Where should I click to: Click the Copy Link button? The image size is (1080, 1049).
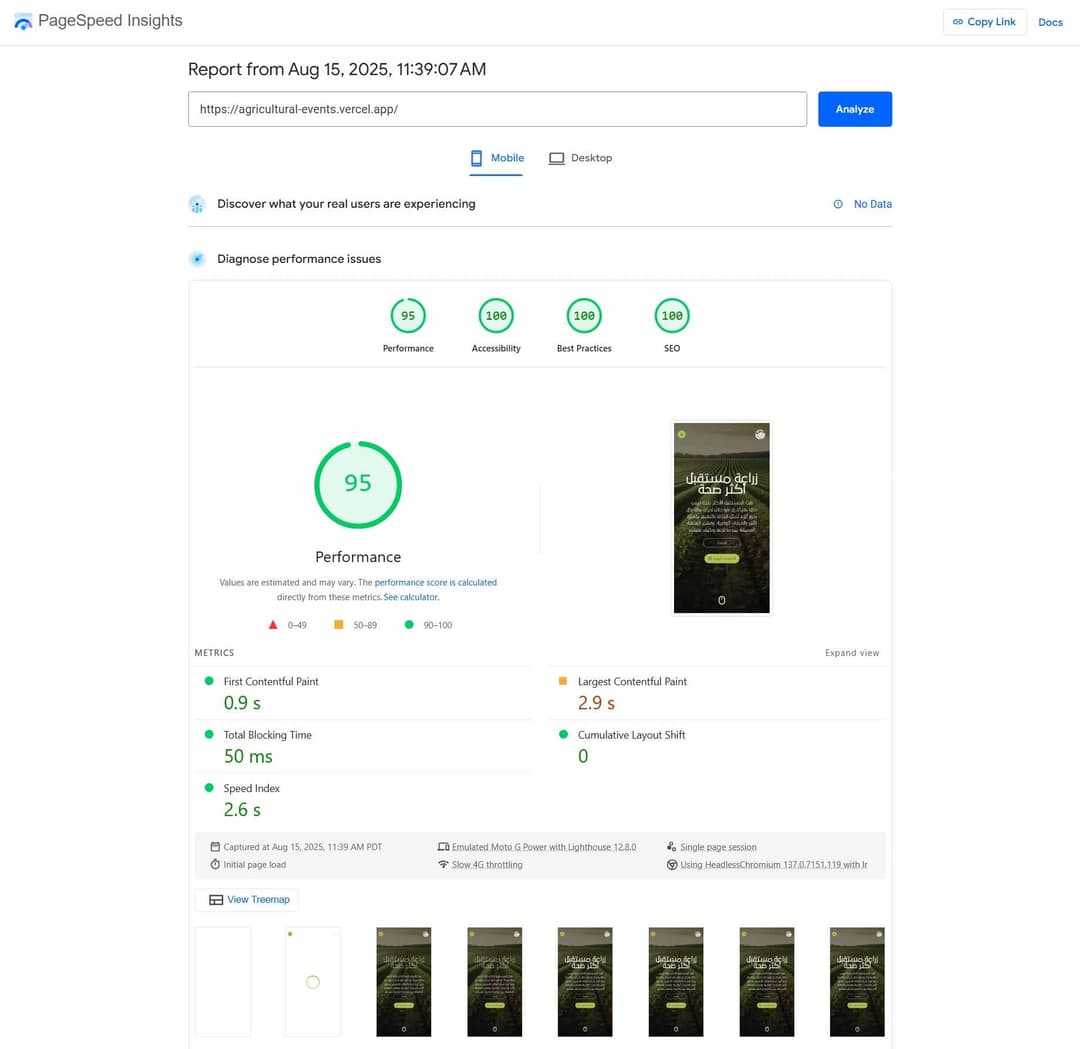[x=984, y=22]
